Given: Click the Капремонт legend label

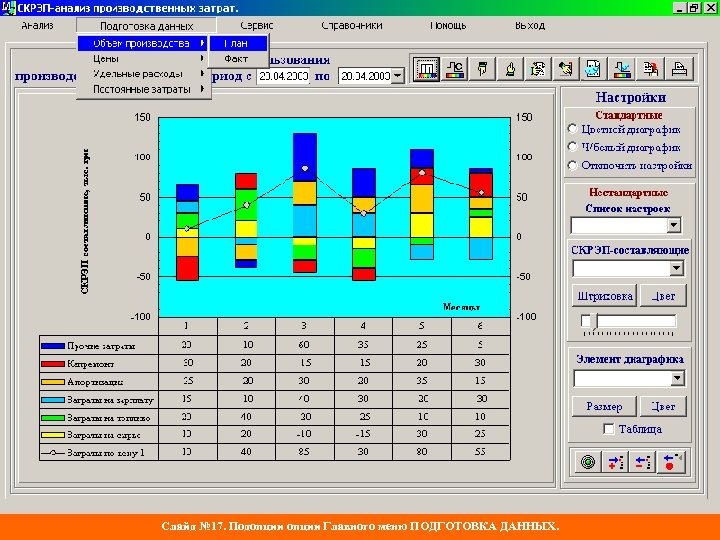Looking at the screenshot, I should click(90, 364).
